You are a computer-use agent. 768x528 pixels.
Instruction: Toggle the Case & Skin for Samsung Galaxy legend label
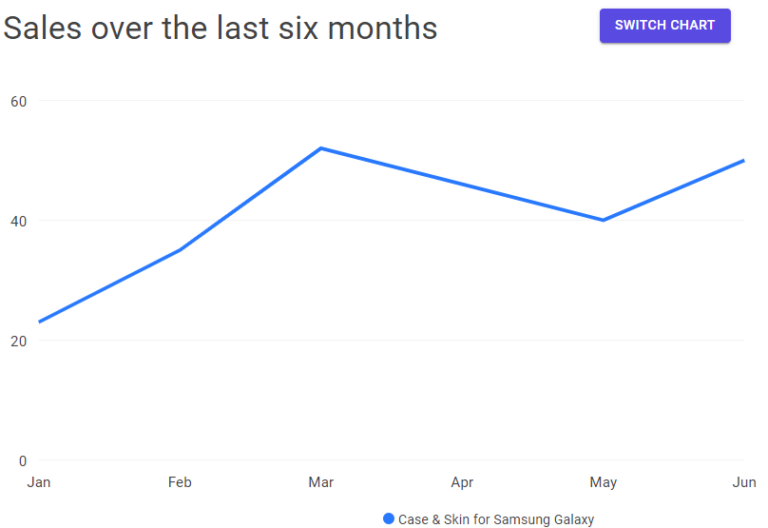coord(496,519)
